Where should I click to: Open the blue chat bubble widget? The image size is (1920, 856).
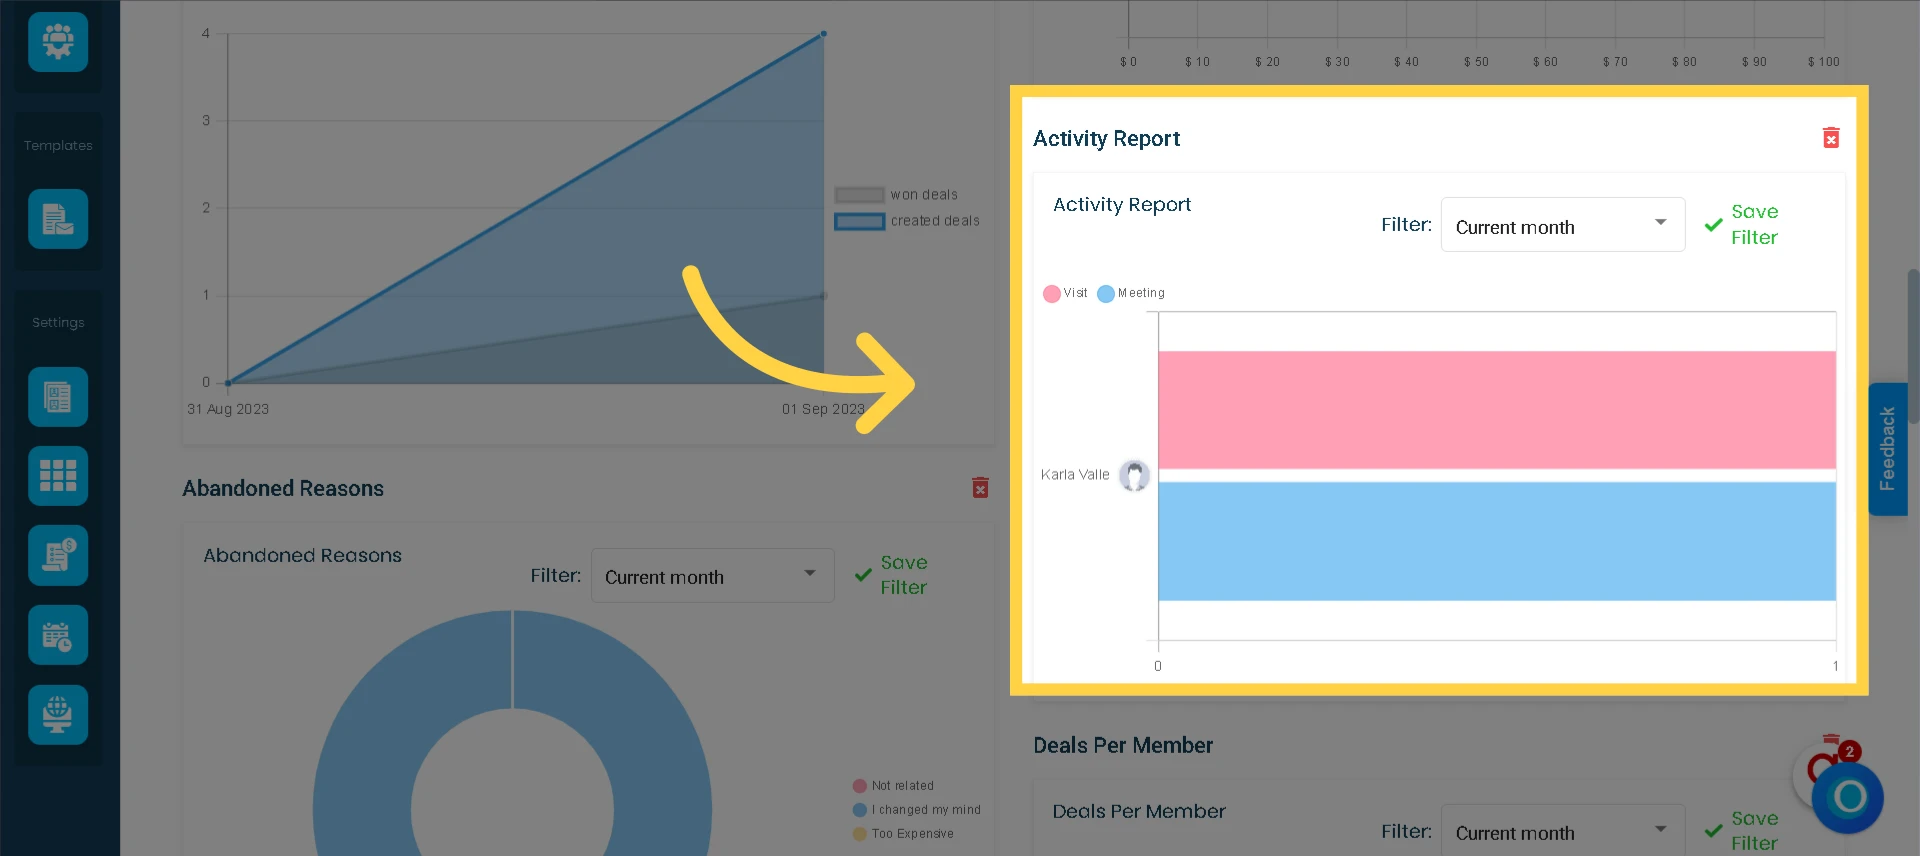(x=1847, y=797)
